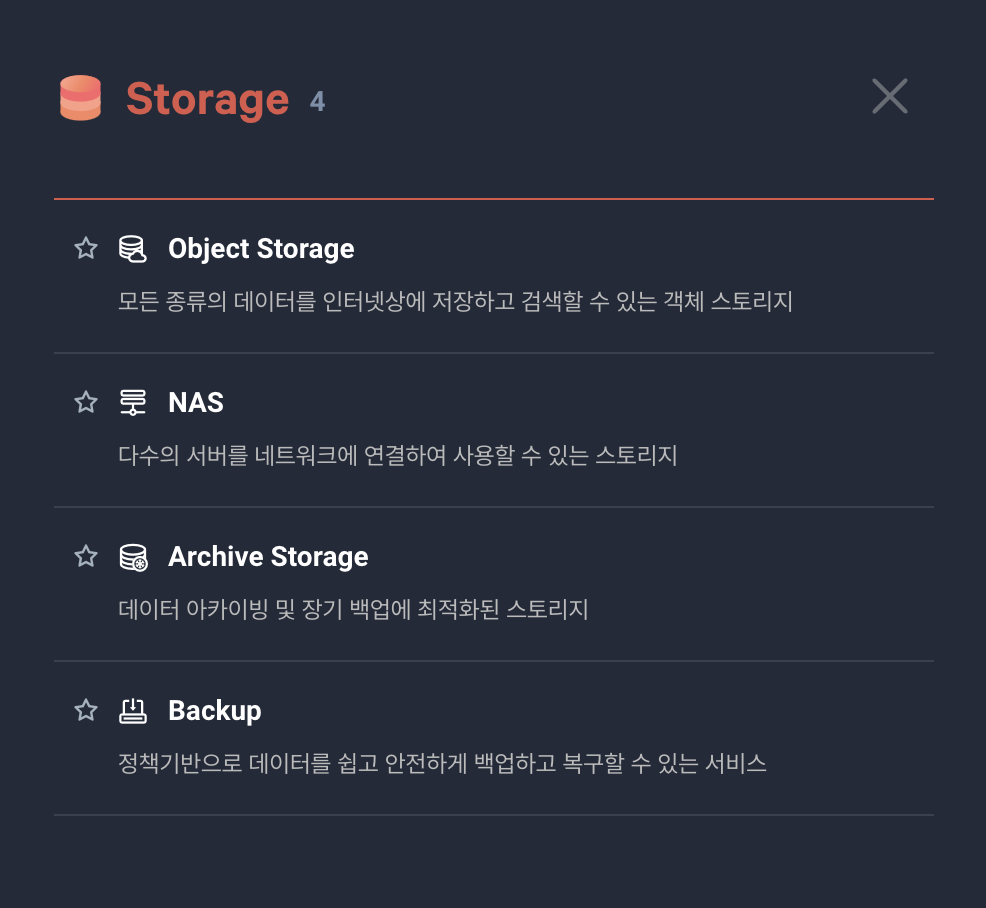Click the Archive Storage disk icon
This screenshot has width=986, height=908.
[x=134, y=557]
